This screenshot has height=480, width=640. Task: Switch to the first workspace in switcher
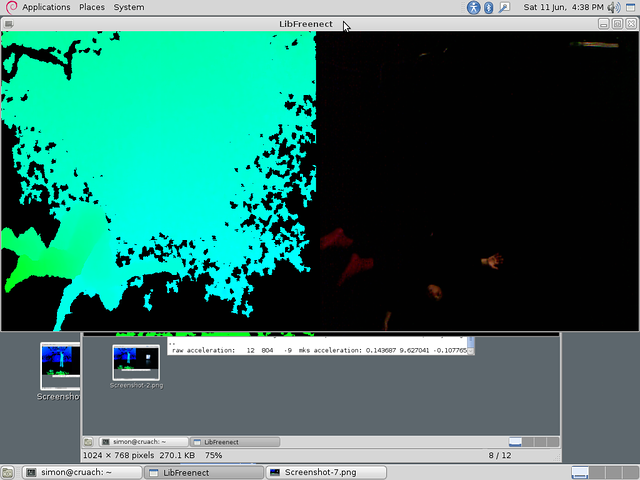pos(579,472)
